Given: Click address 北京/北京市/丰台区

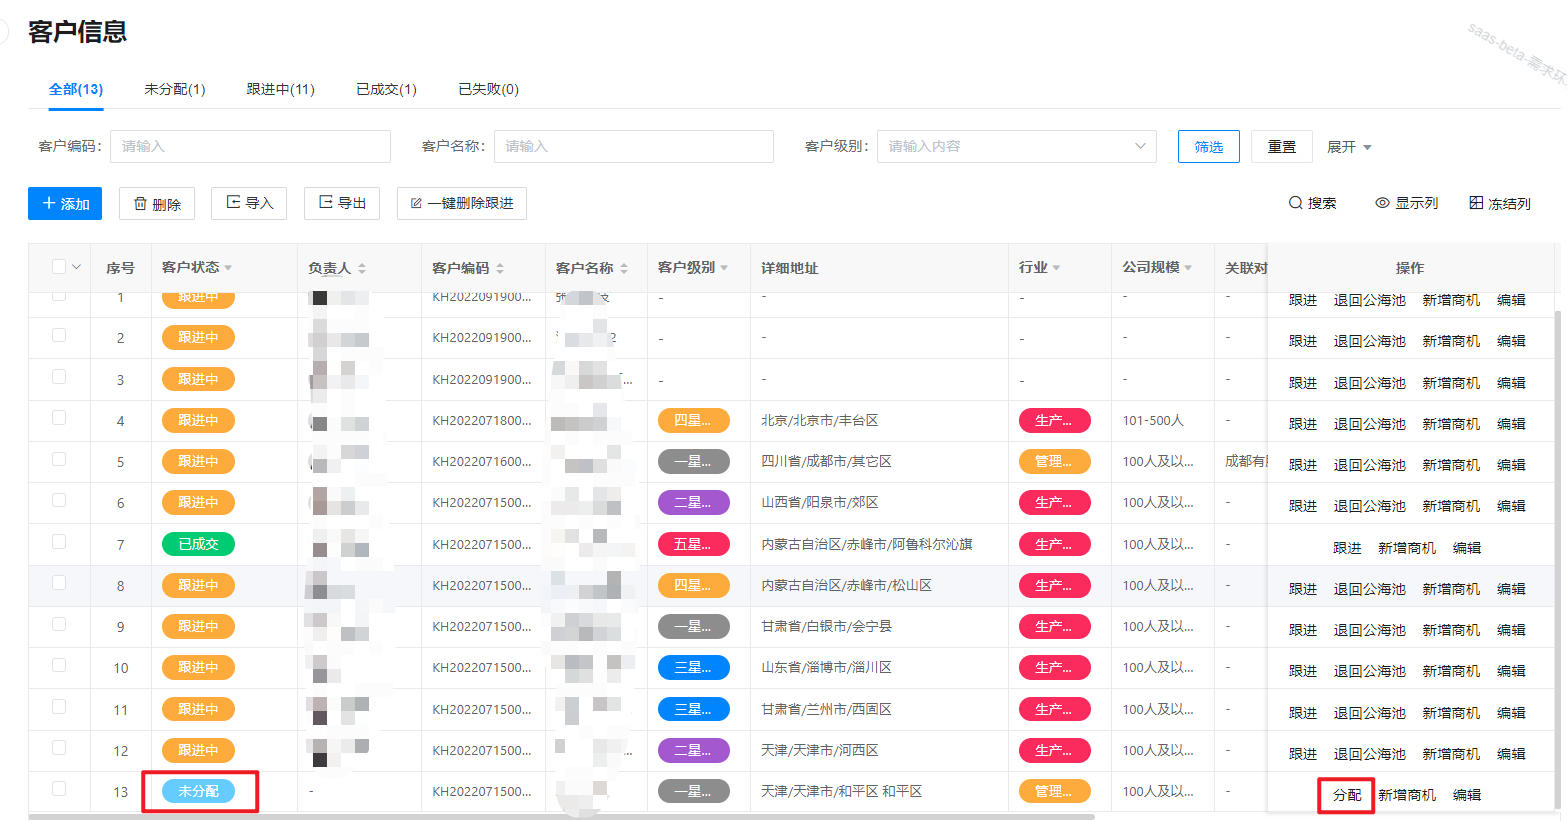Looking at the screenshot, I should tap(820, 420).
